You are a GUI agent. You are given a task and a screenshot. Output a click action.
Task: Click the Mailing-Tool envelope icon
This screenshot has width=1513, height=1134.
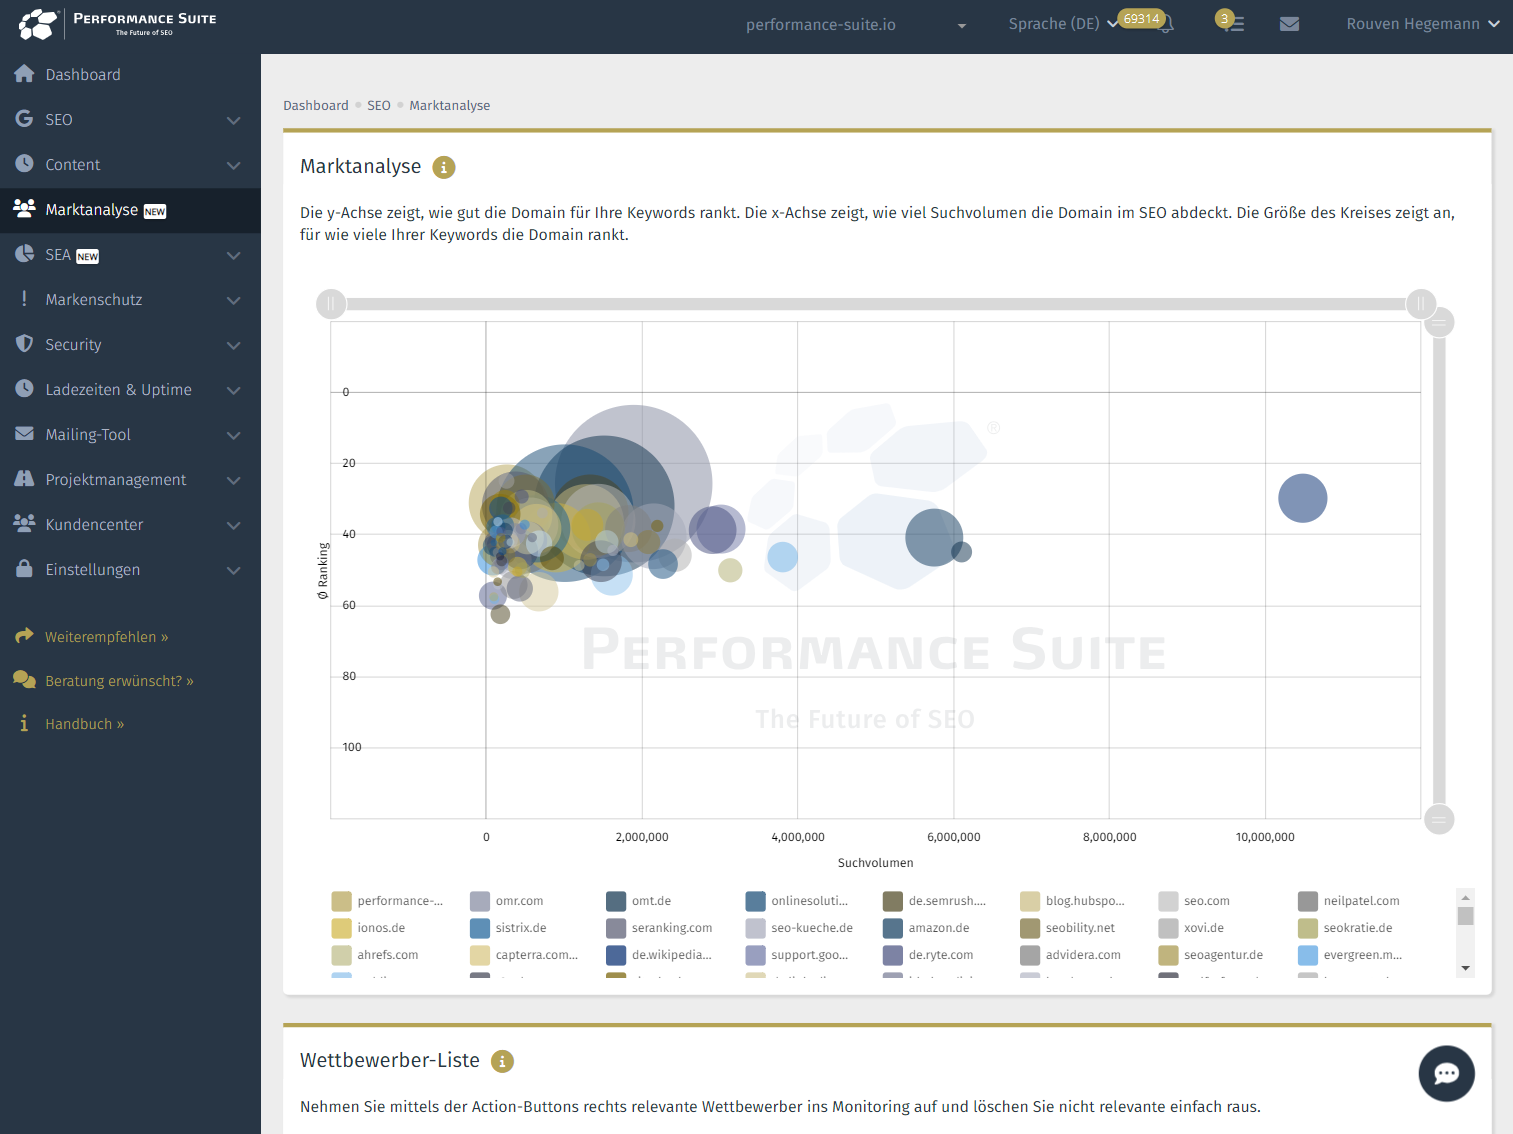pyautogui.click(x=24, y=433)
